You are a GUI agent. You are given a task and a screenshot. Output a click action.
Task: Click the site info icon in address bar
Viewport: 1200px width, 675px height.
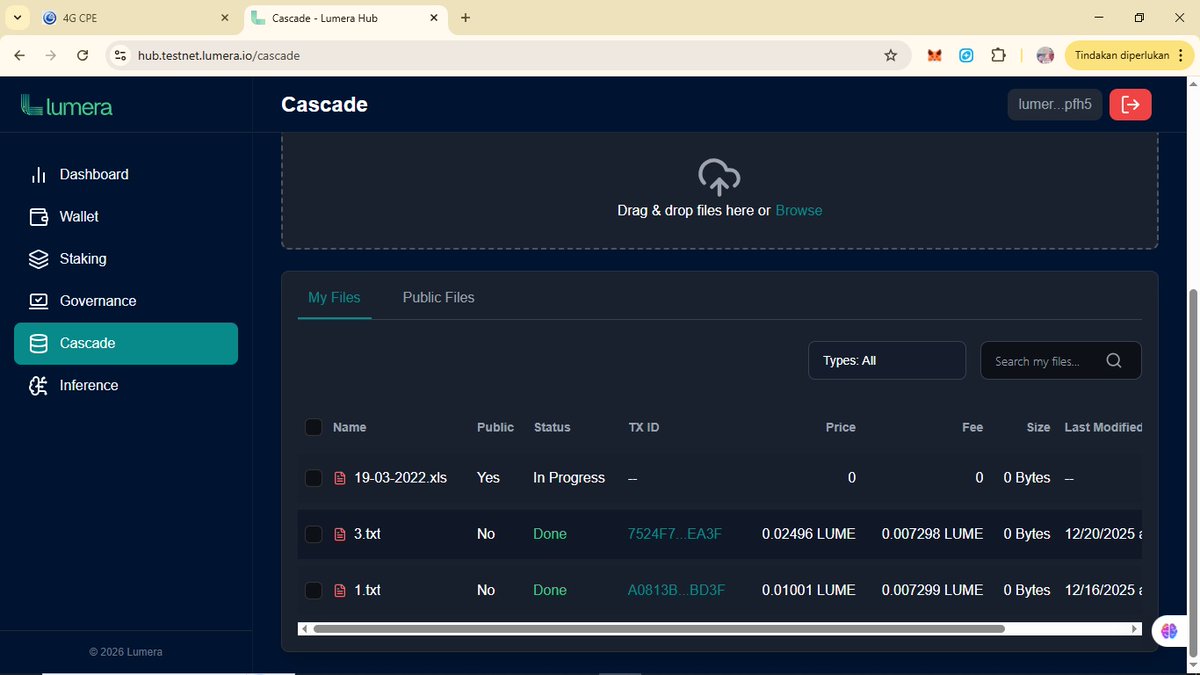coord(120,56)
